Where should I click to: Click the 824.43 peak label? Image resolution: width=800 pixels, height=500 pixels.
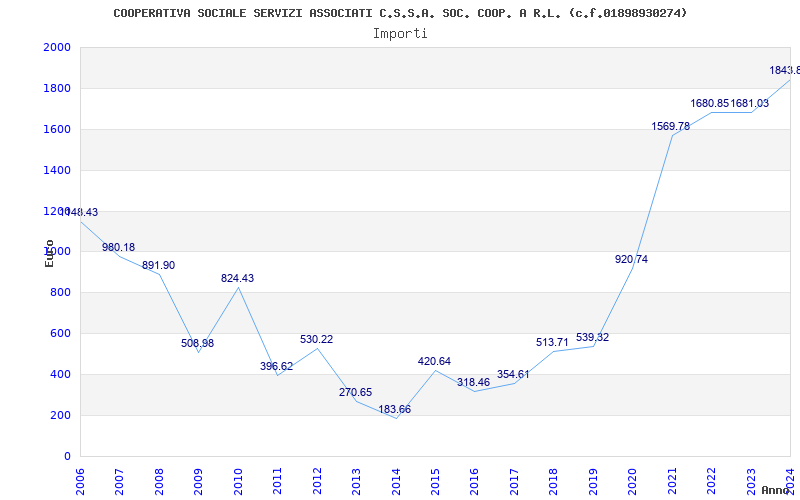point(237,279)
